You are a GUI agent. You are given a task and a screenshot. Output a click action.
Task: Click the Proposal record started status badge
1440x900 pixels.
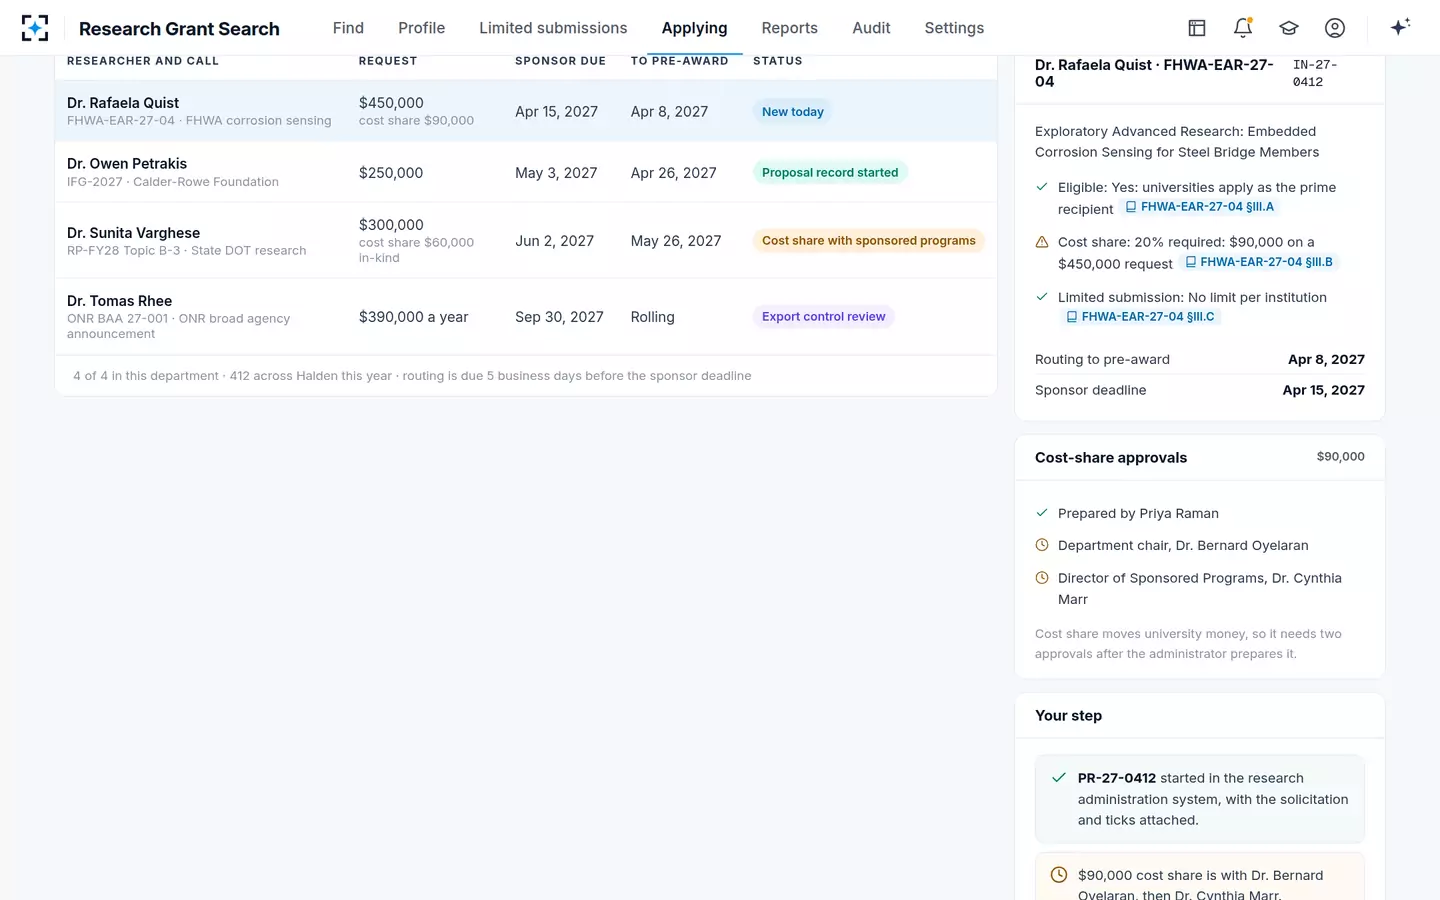coord(830,173)
